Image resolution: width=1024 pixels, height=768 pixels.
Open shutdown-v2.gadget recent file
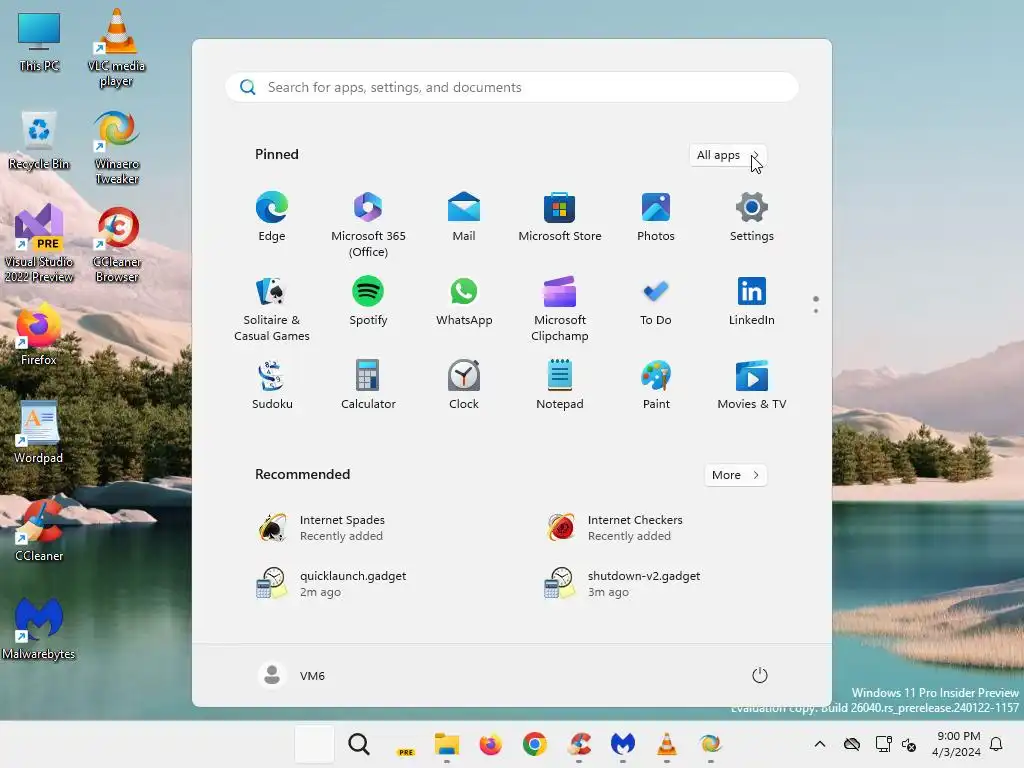(x=622, y=584)
